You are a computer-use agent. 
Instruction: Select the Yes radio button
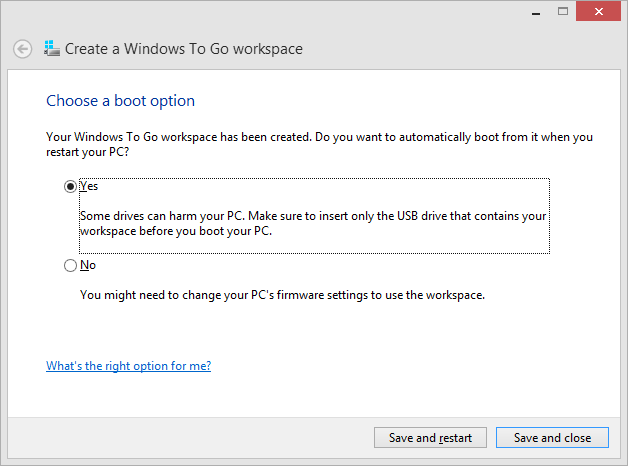[x=70, y=186]
